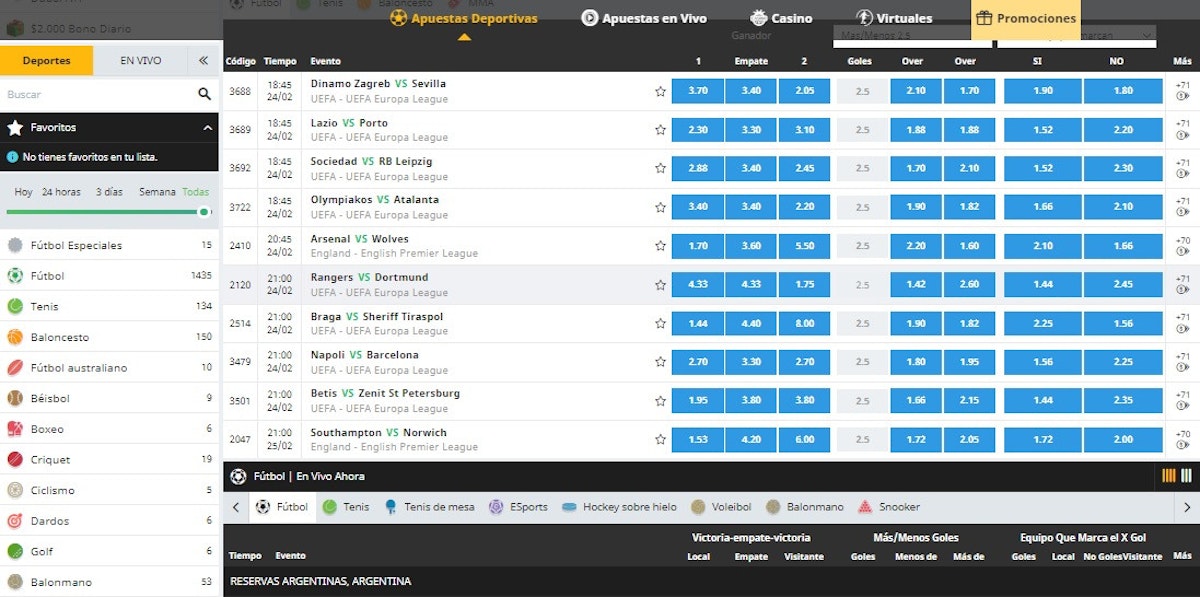
Task: Click the search magnifier icon
Action: [x=204, y=94]
